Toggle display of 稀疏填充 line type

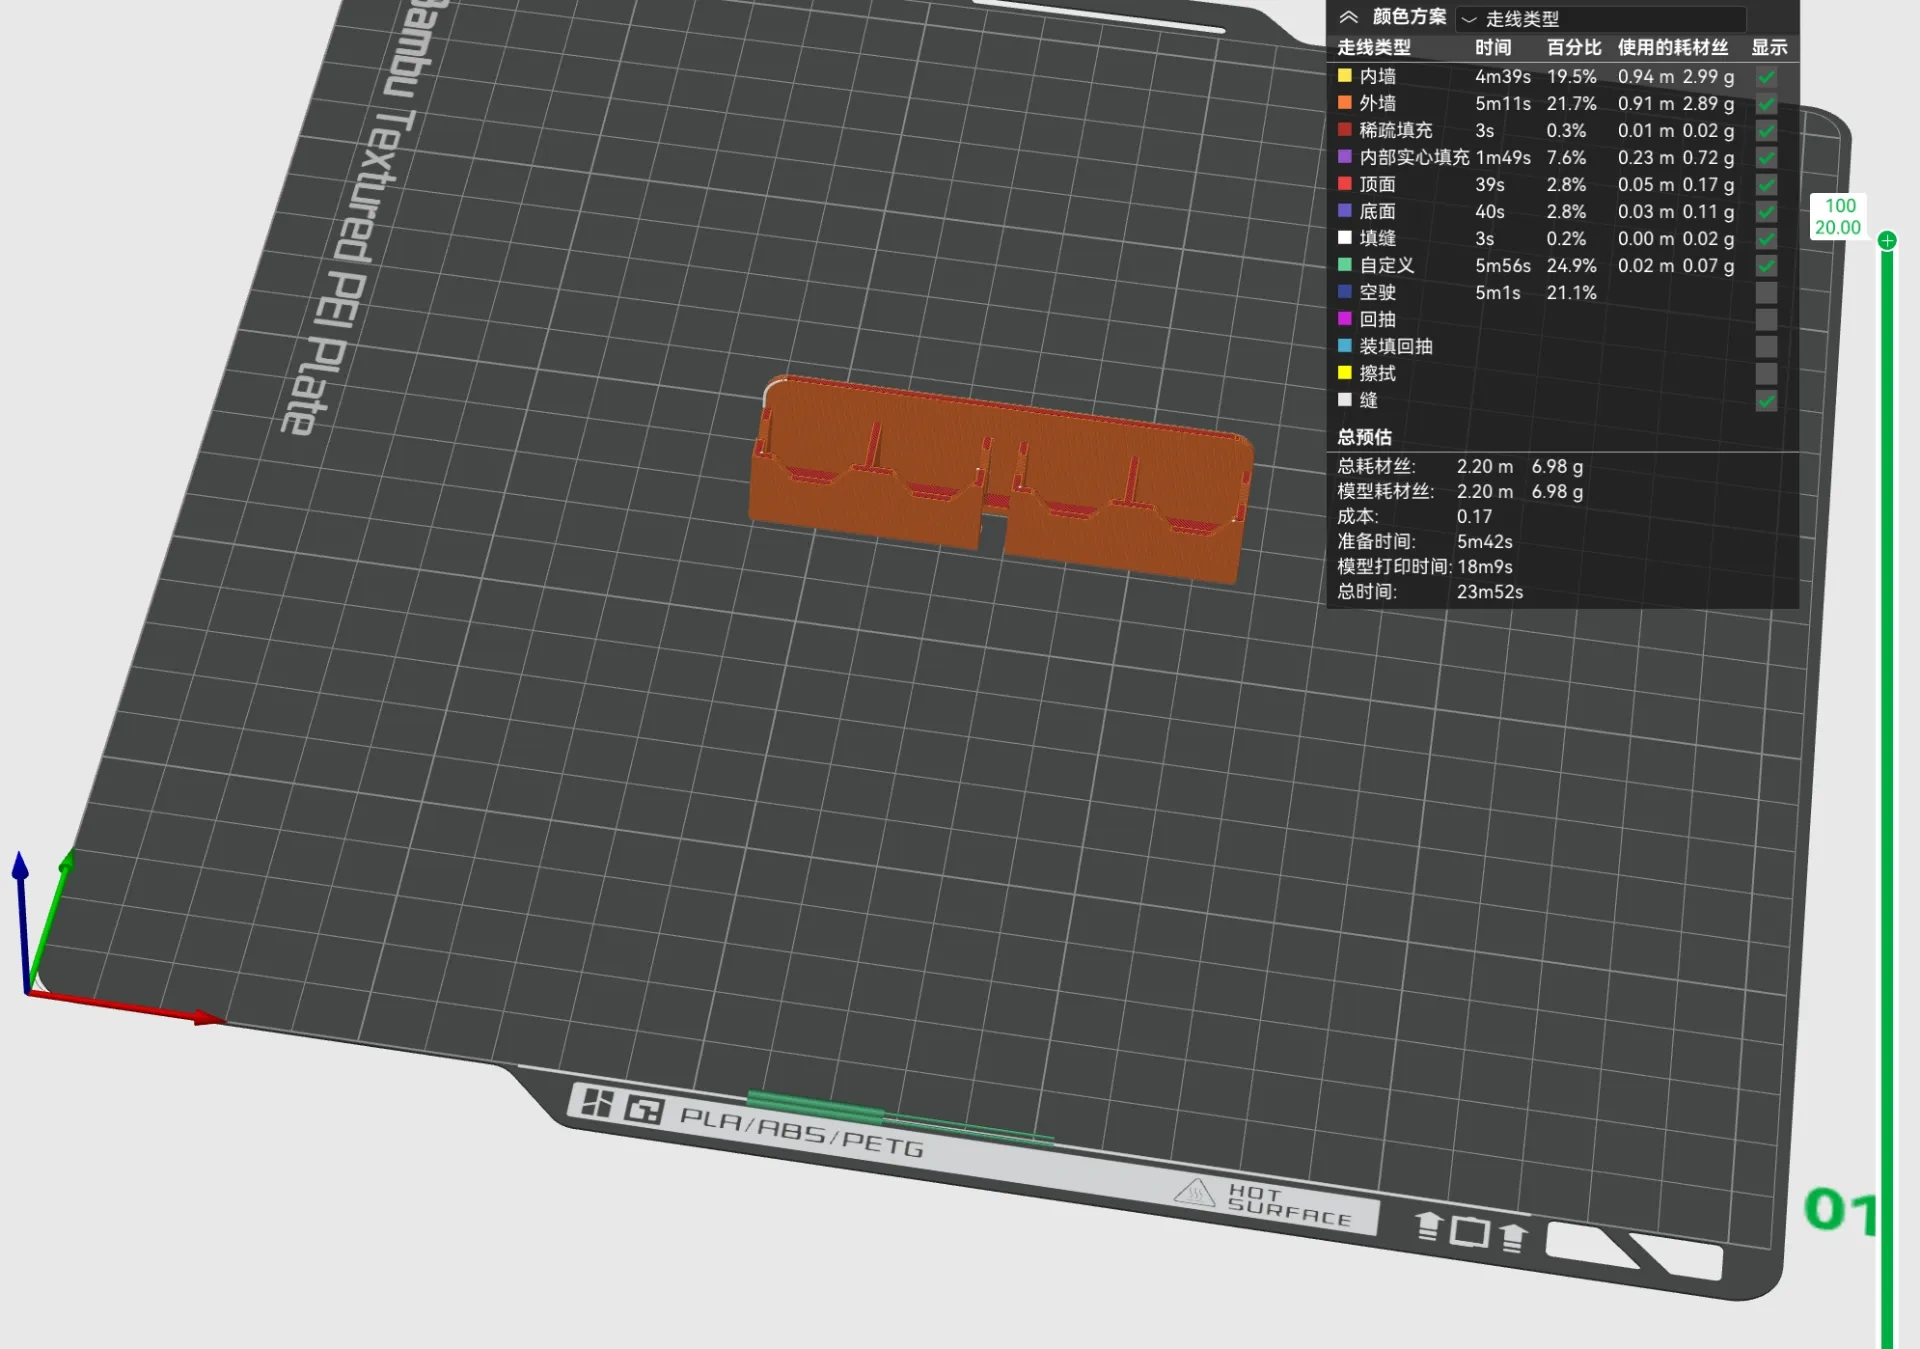(x=1767, y=131)
